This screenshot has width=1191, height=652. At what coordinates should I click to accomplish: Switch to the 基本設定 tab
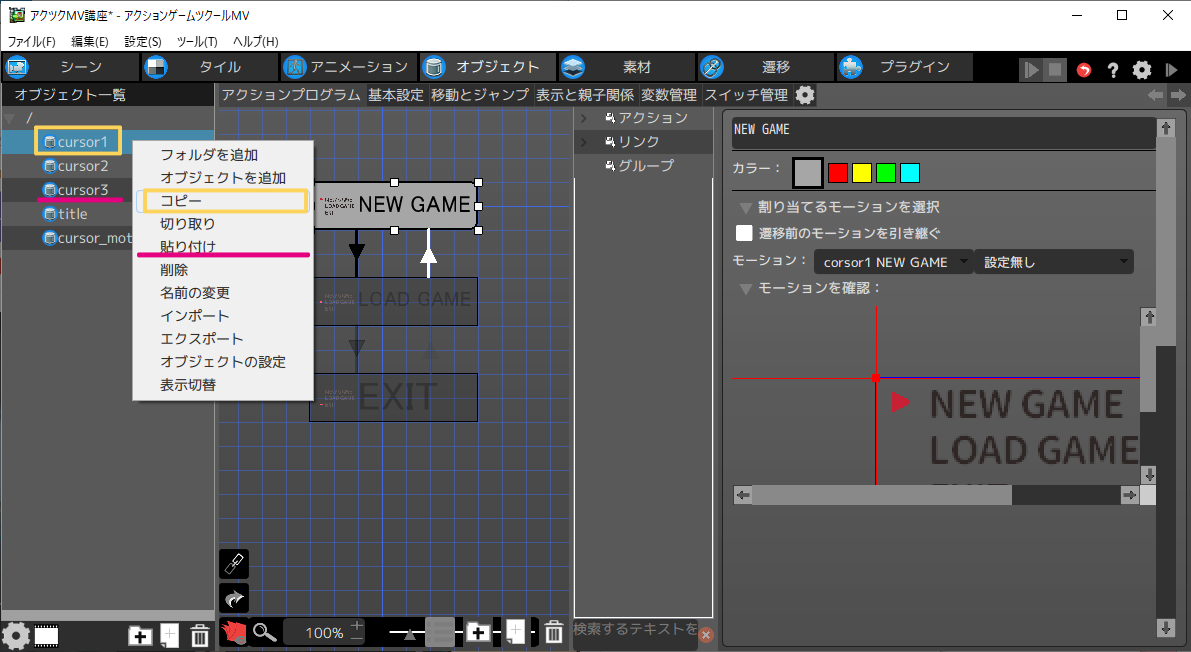[x=396, y=95]
